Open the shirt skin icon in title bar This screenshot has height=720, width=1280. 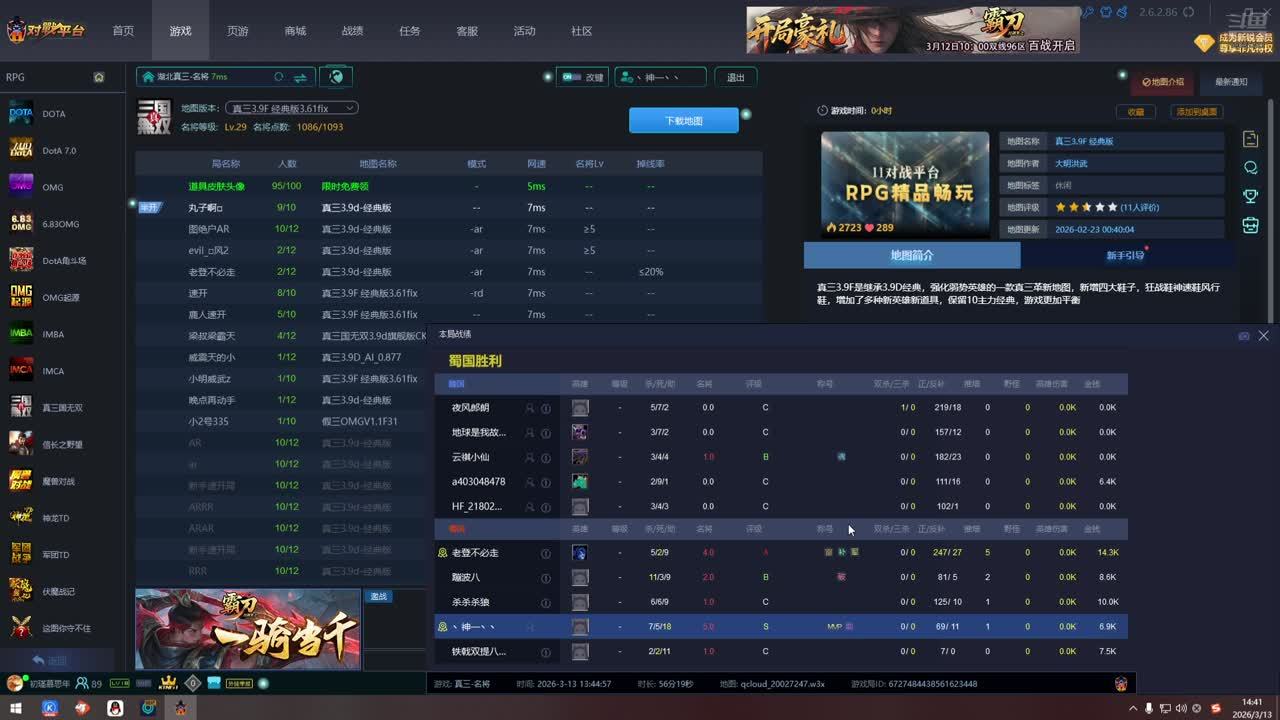pyautogui.click(x=1106, y=12)
